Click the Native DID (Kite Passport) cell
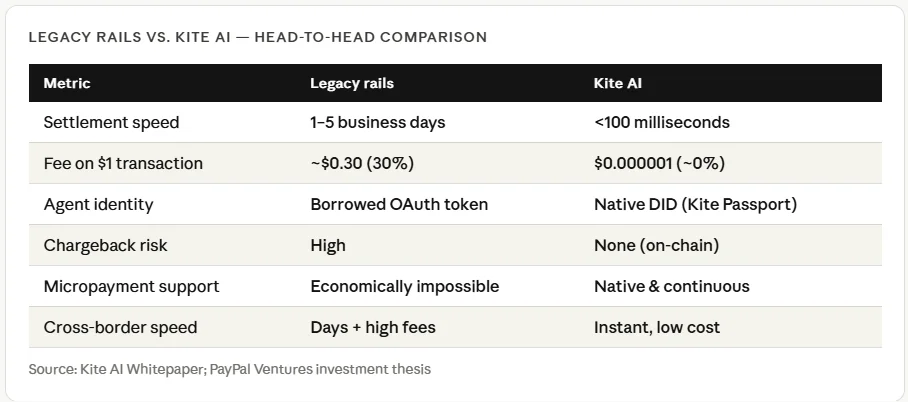The image size is (908, 402). pyautogui.click(x=695, y=204)
